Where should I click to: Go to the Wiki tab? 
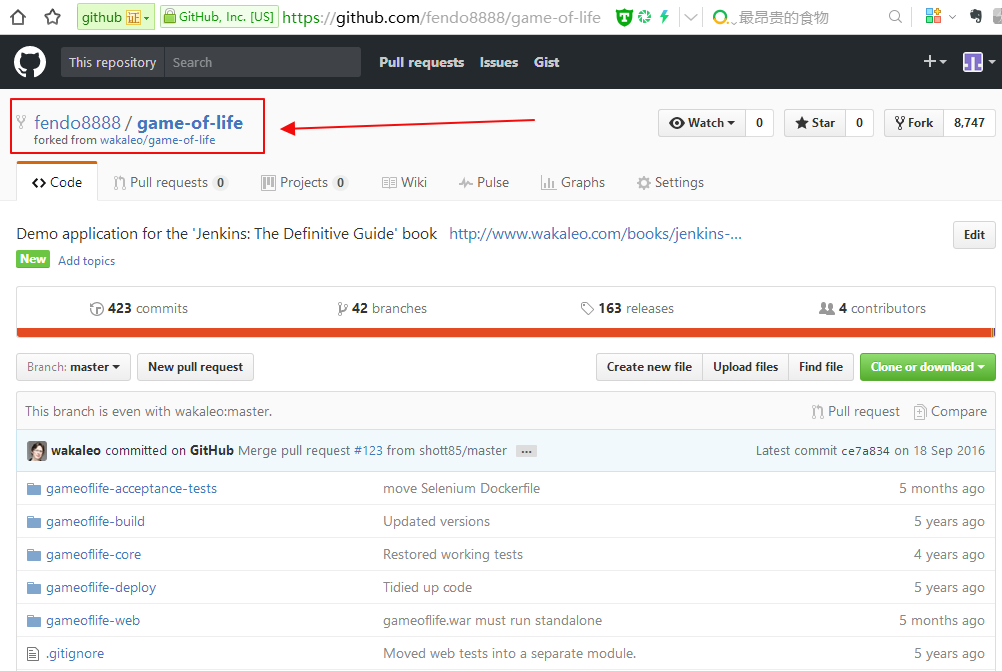point(404,183)
